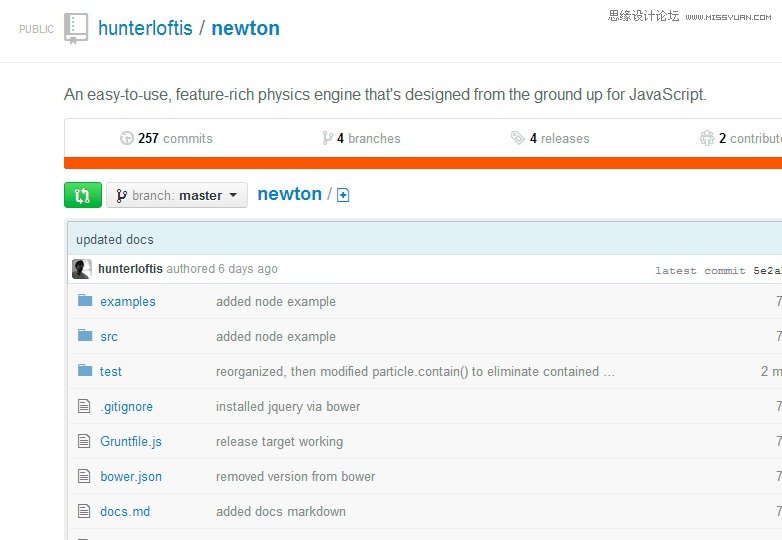
Task: Open hunterloftis author link in commit row
Action: [130, 269]
